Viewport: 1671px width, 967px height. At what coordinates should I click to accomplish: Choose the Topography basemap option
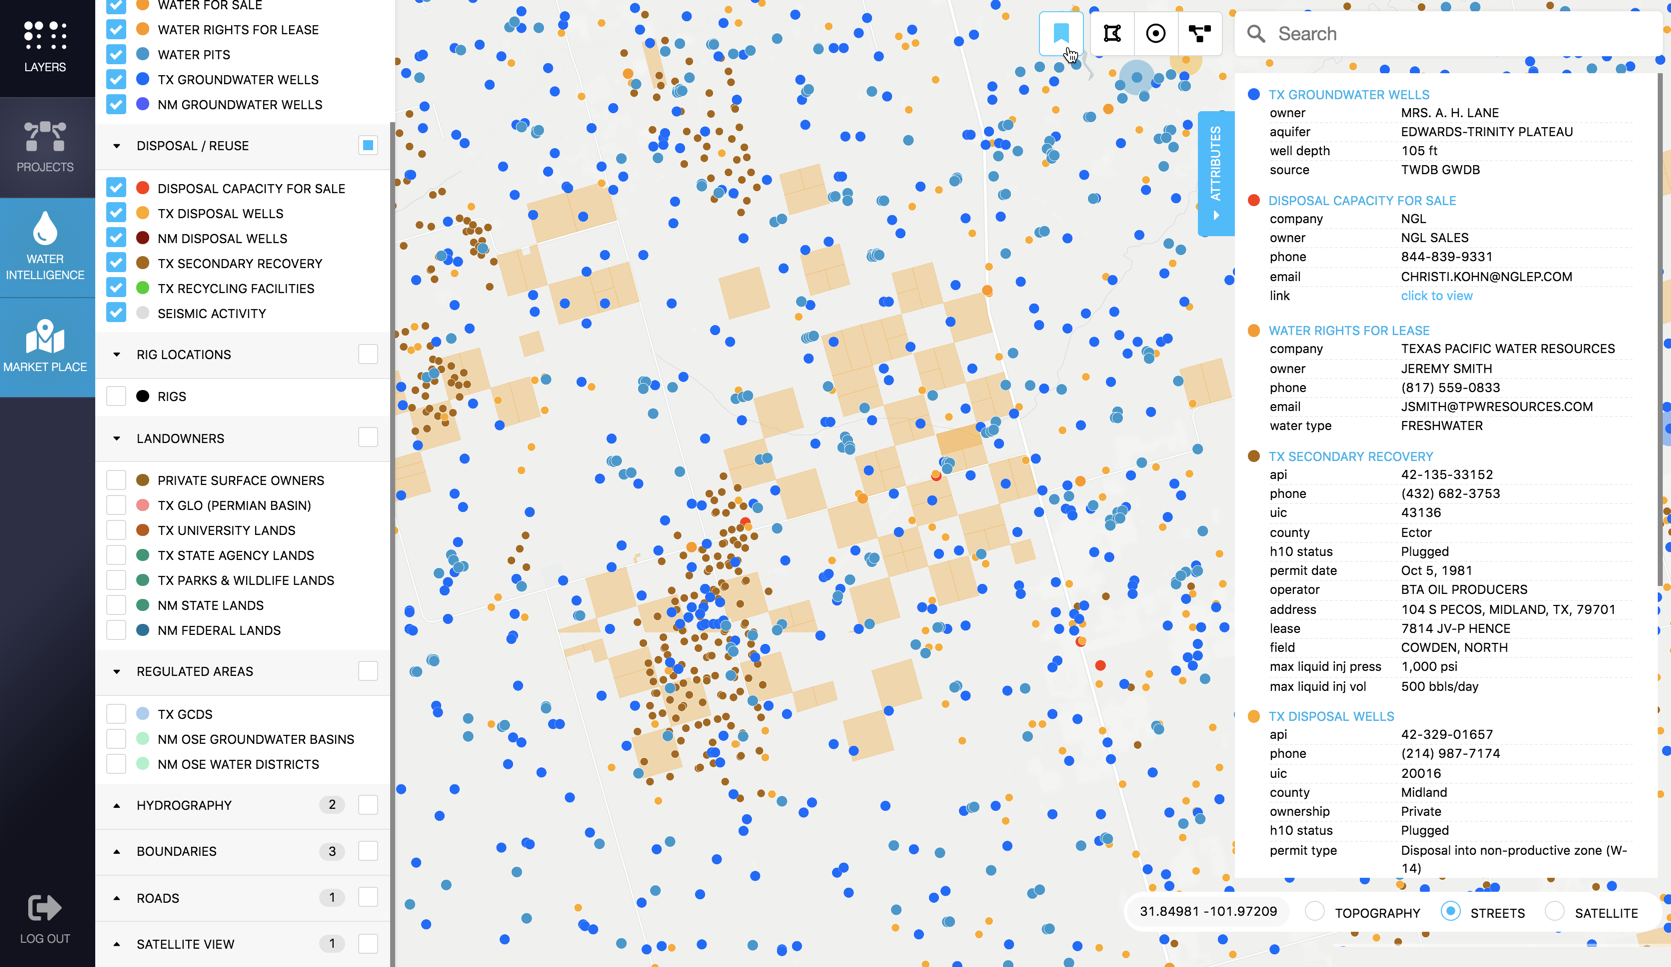click(x=1315, y=912)
